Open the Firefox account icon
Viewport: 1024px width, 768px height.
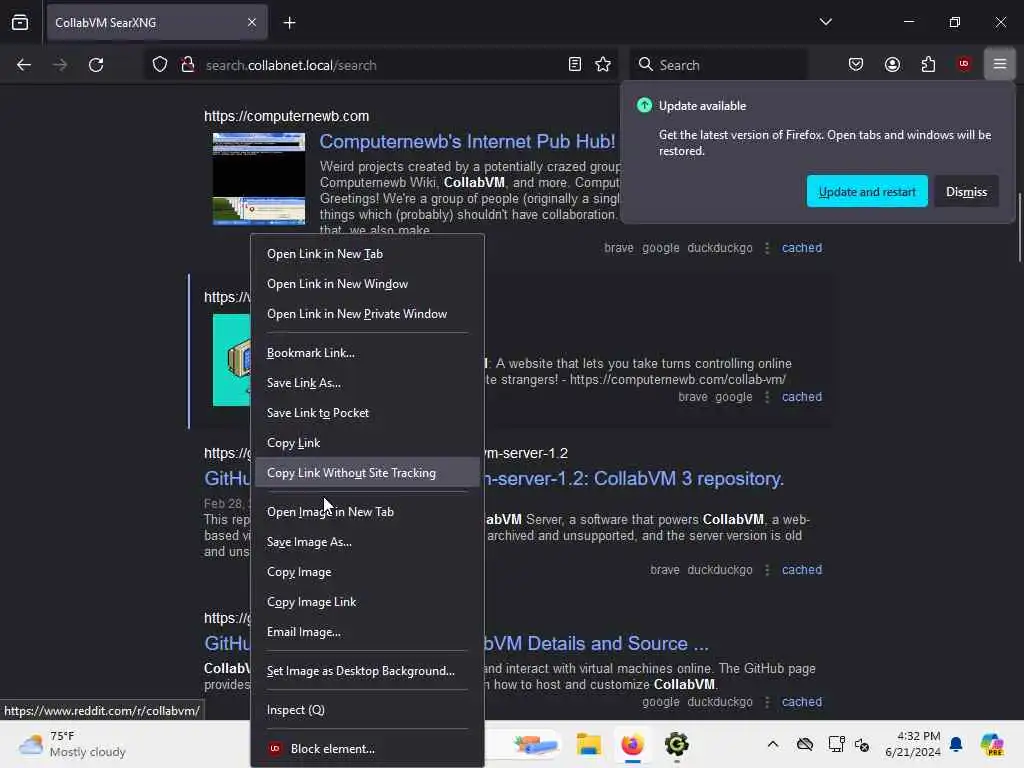pos(893,65)
